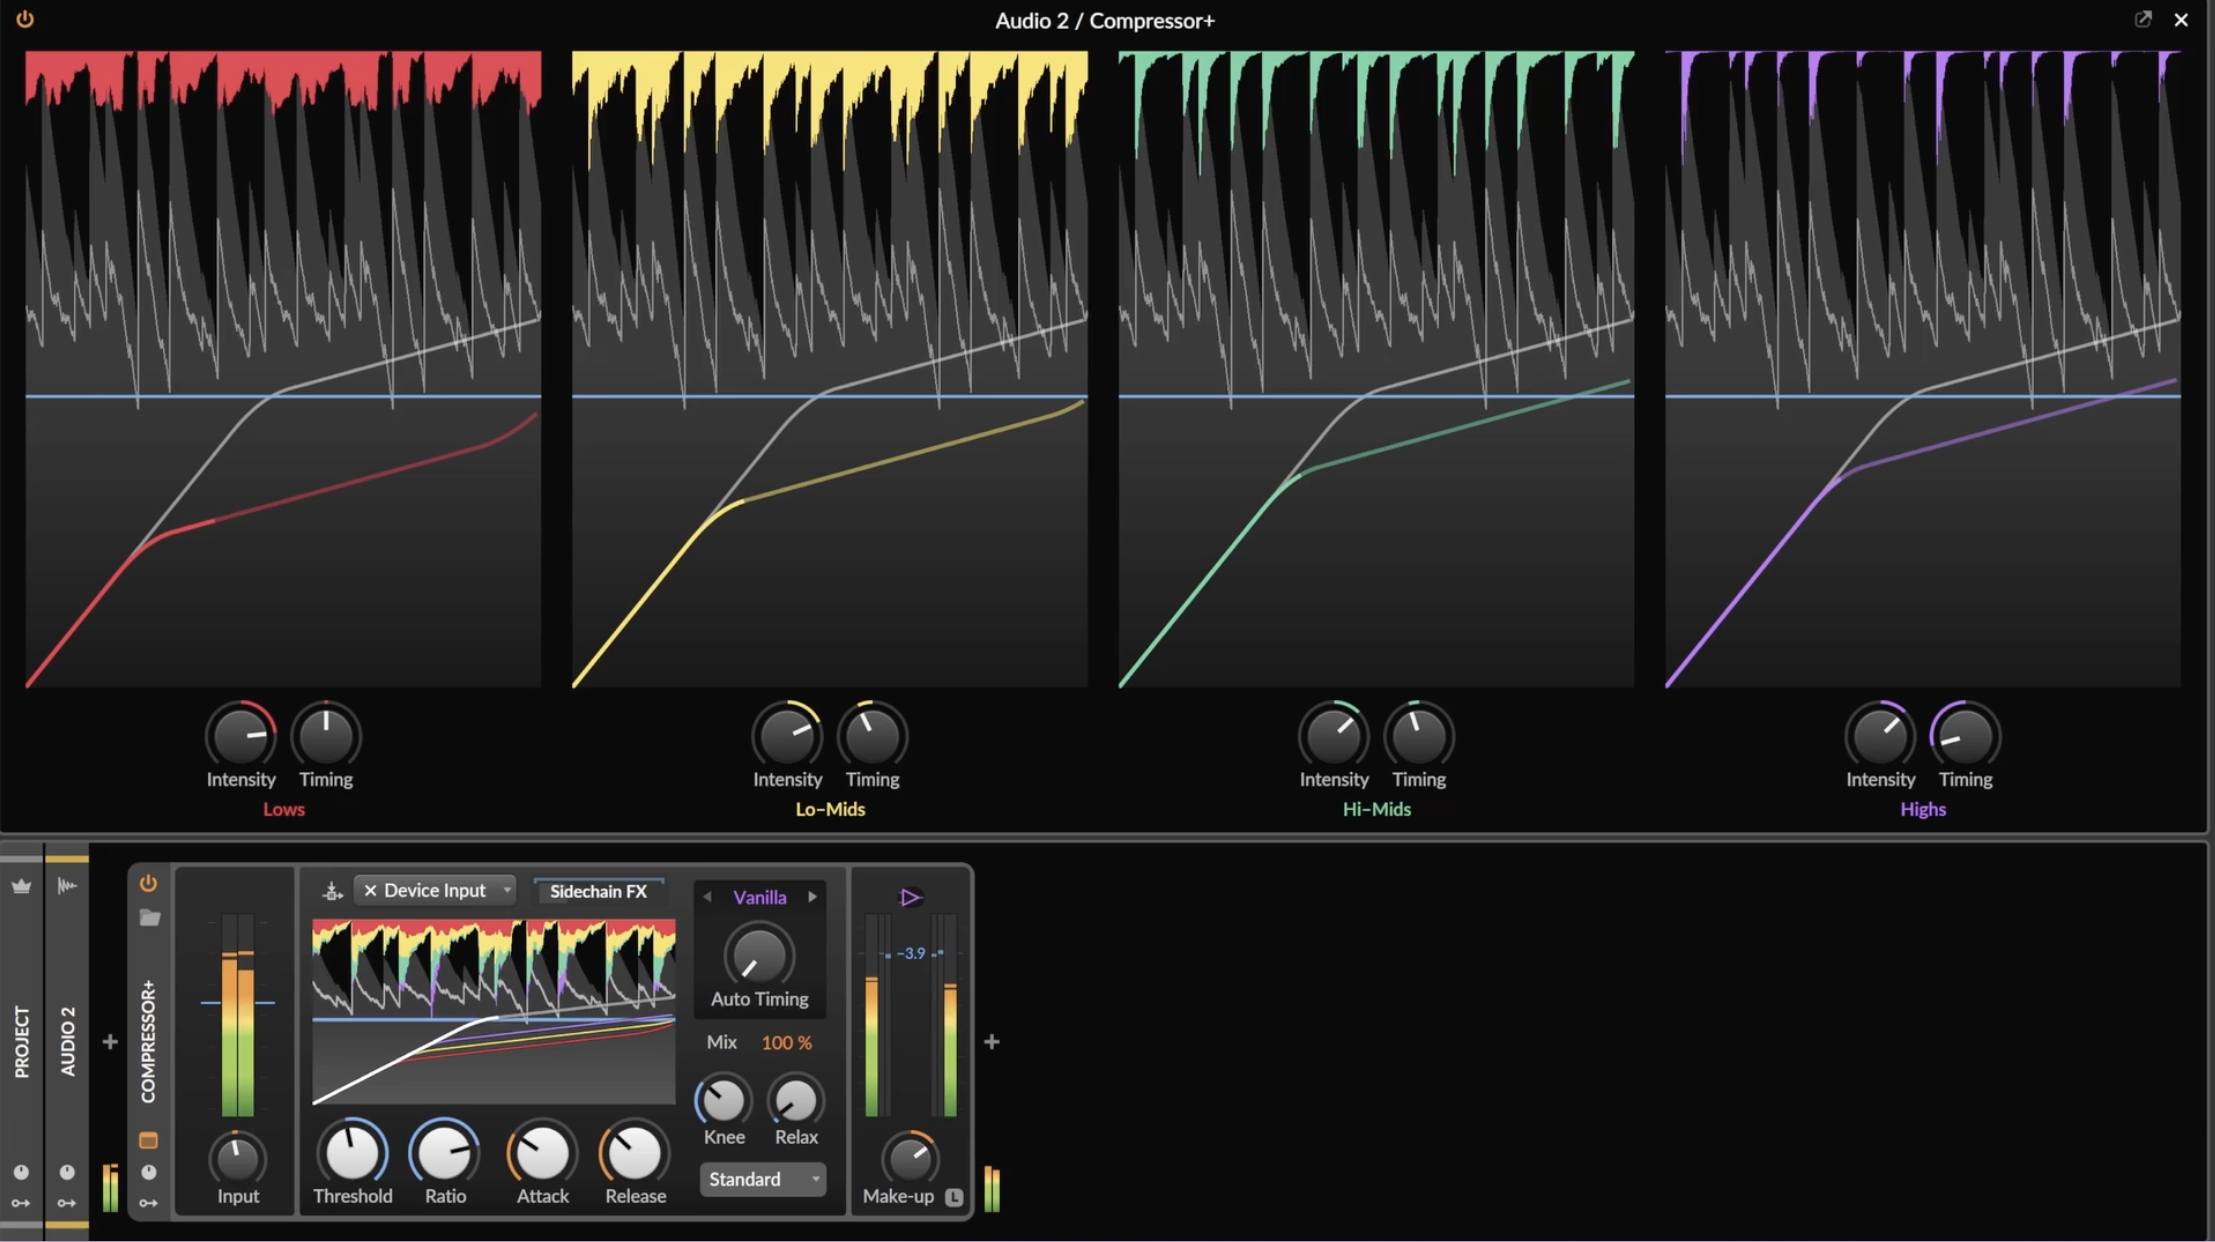
Task: Toggle the L button next to Make-up
Action: pos(954,1196)
